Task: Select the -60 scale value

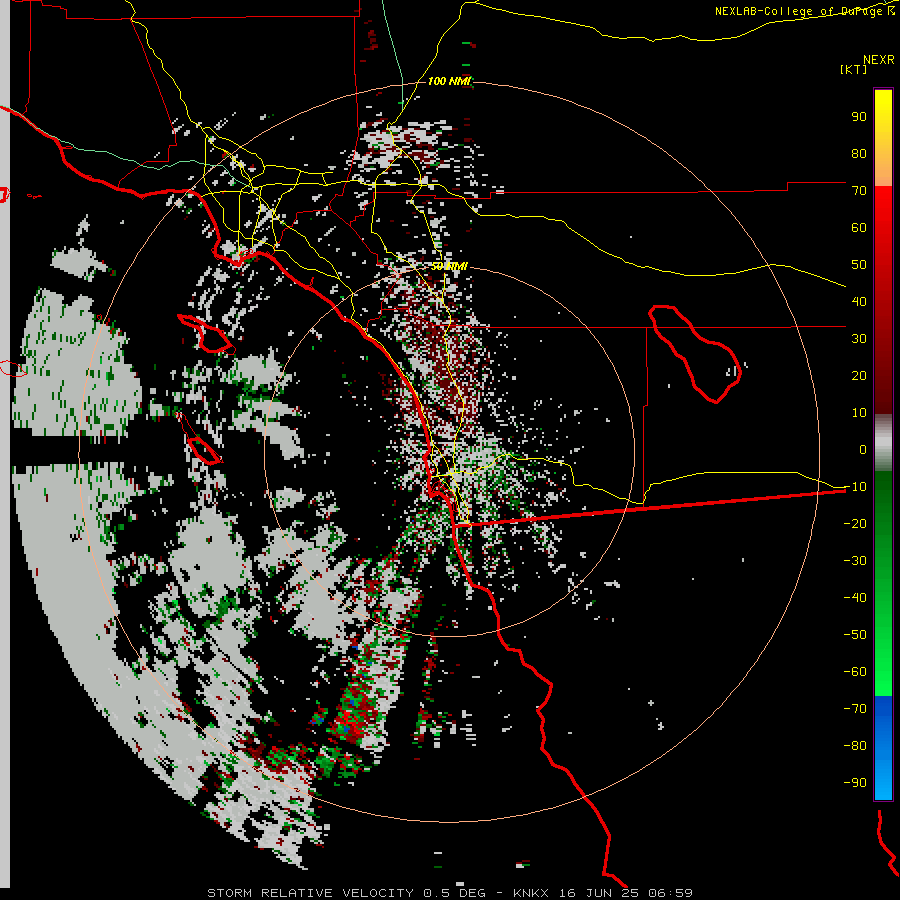Action: coord(855,672)
